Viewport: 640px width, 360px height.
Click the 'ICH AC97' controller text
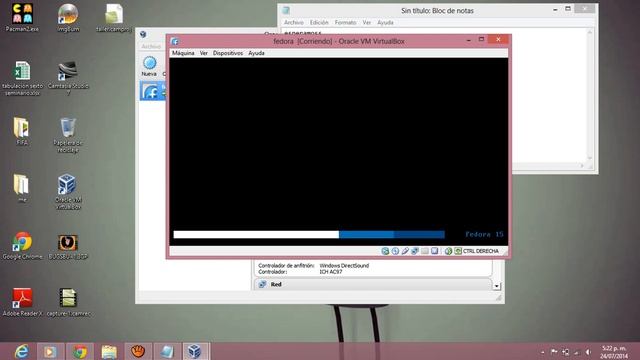point(331,271)
